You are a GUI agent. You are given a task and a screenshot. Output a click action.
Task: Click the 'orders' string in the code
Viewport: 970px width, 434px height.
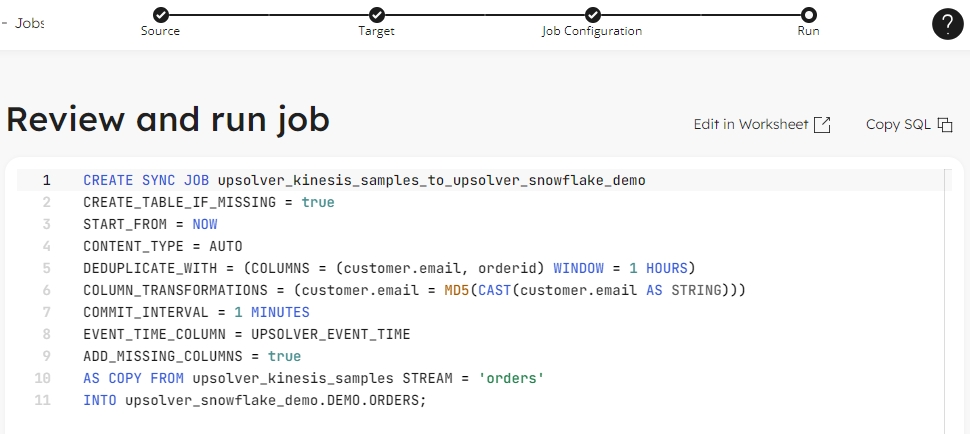tap(511, 378)
